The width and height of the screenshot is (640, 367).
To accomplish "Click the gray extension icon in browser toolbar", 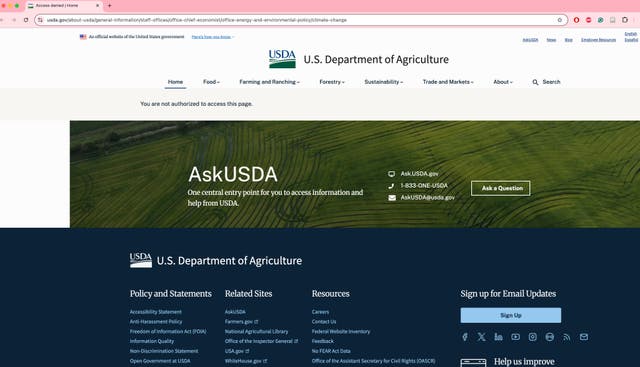I will click(613, 20).
